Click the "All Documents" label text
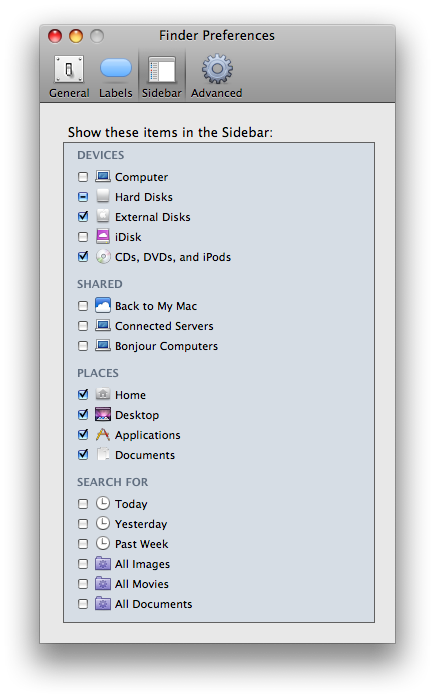Image resolution: width=435 pixels, height=698 pixels. (x=154, y=604)
